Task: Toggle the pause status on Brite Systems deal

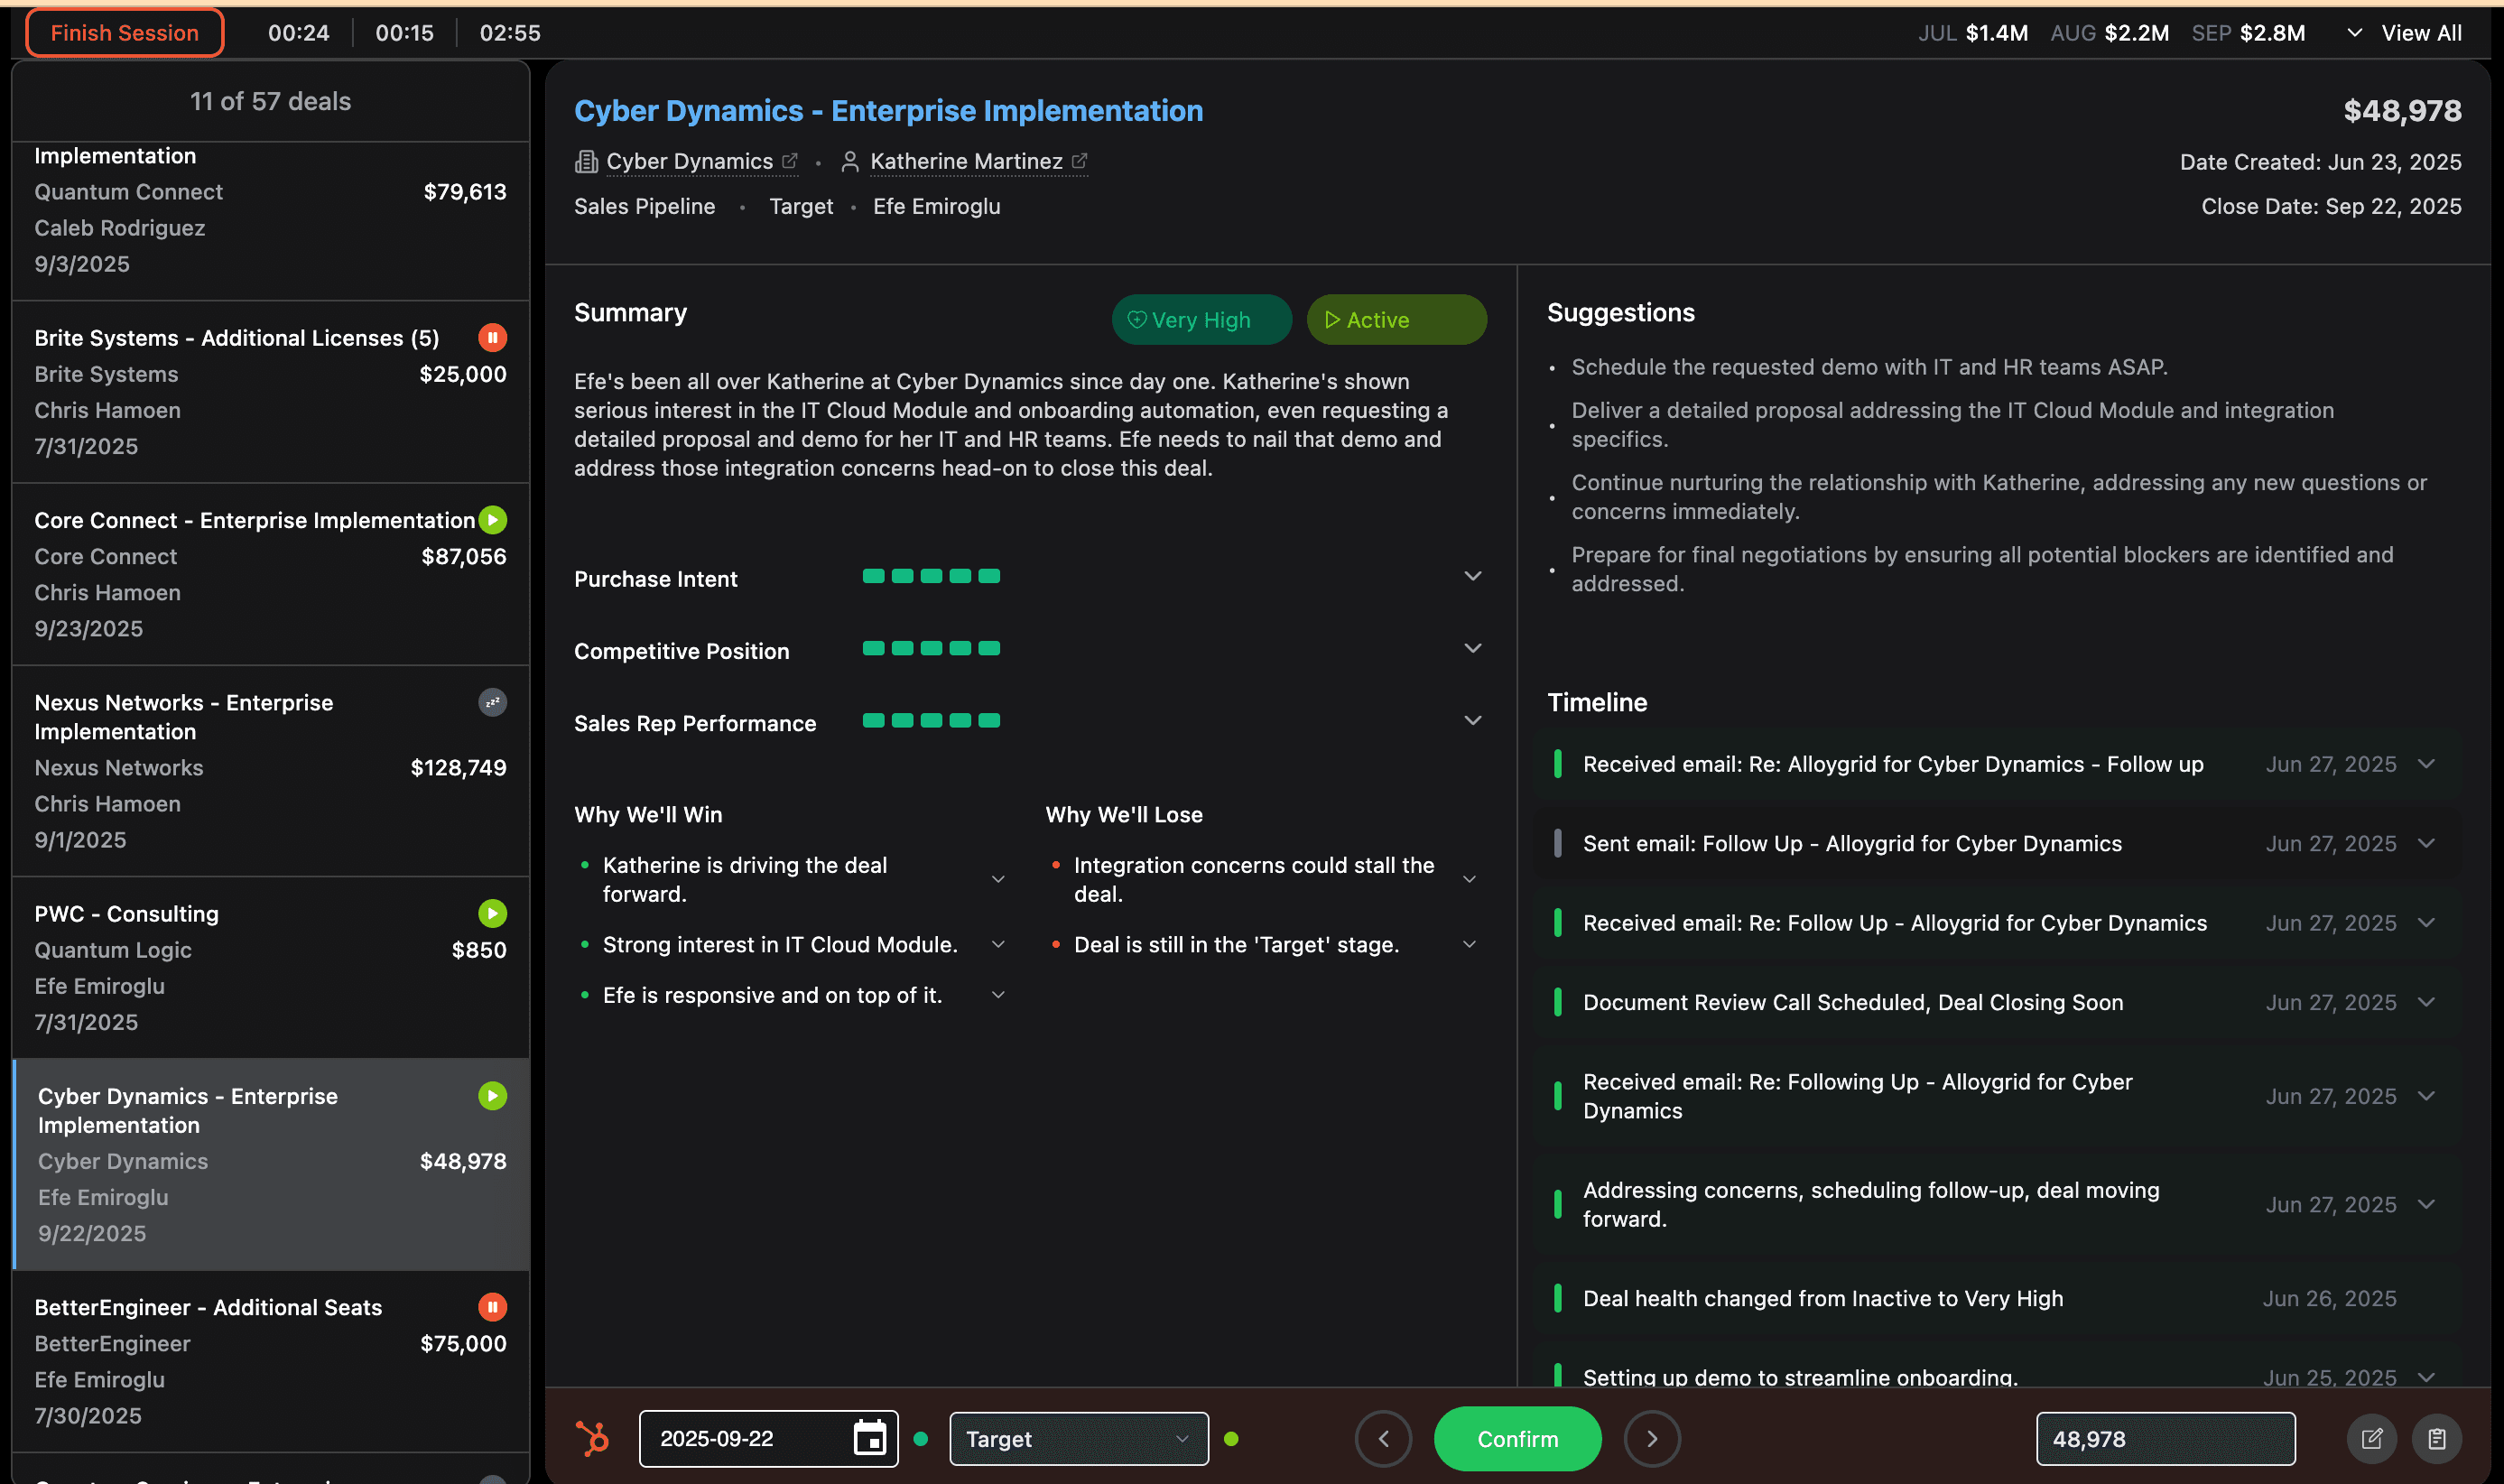Action: tap(492, 337)
